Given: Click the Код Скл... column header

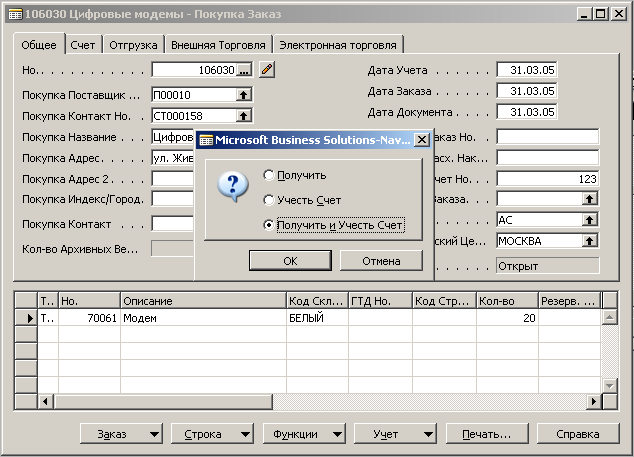Looking at the screenshot, I should (317, 301).
